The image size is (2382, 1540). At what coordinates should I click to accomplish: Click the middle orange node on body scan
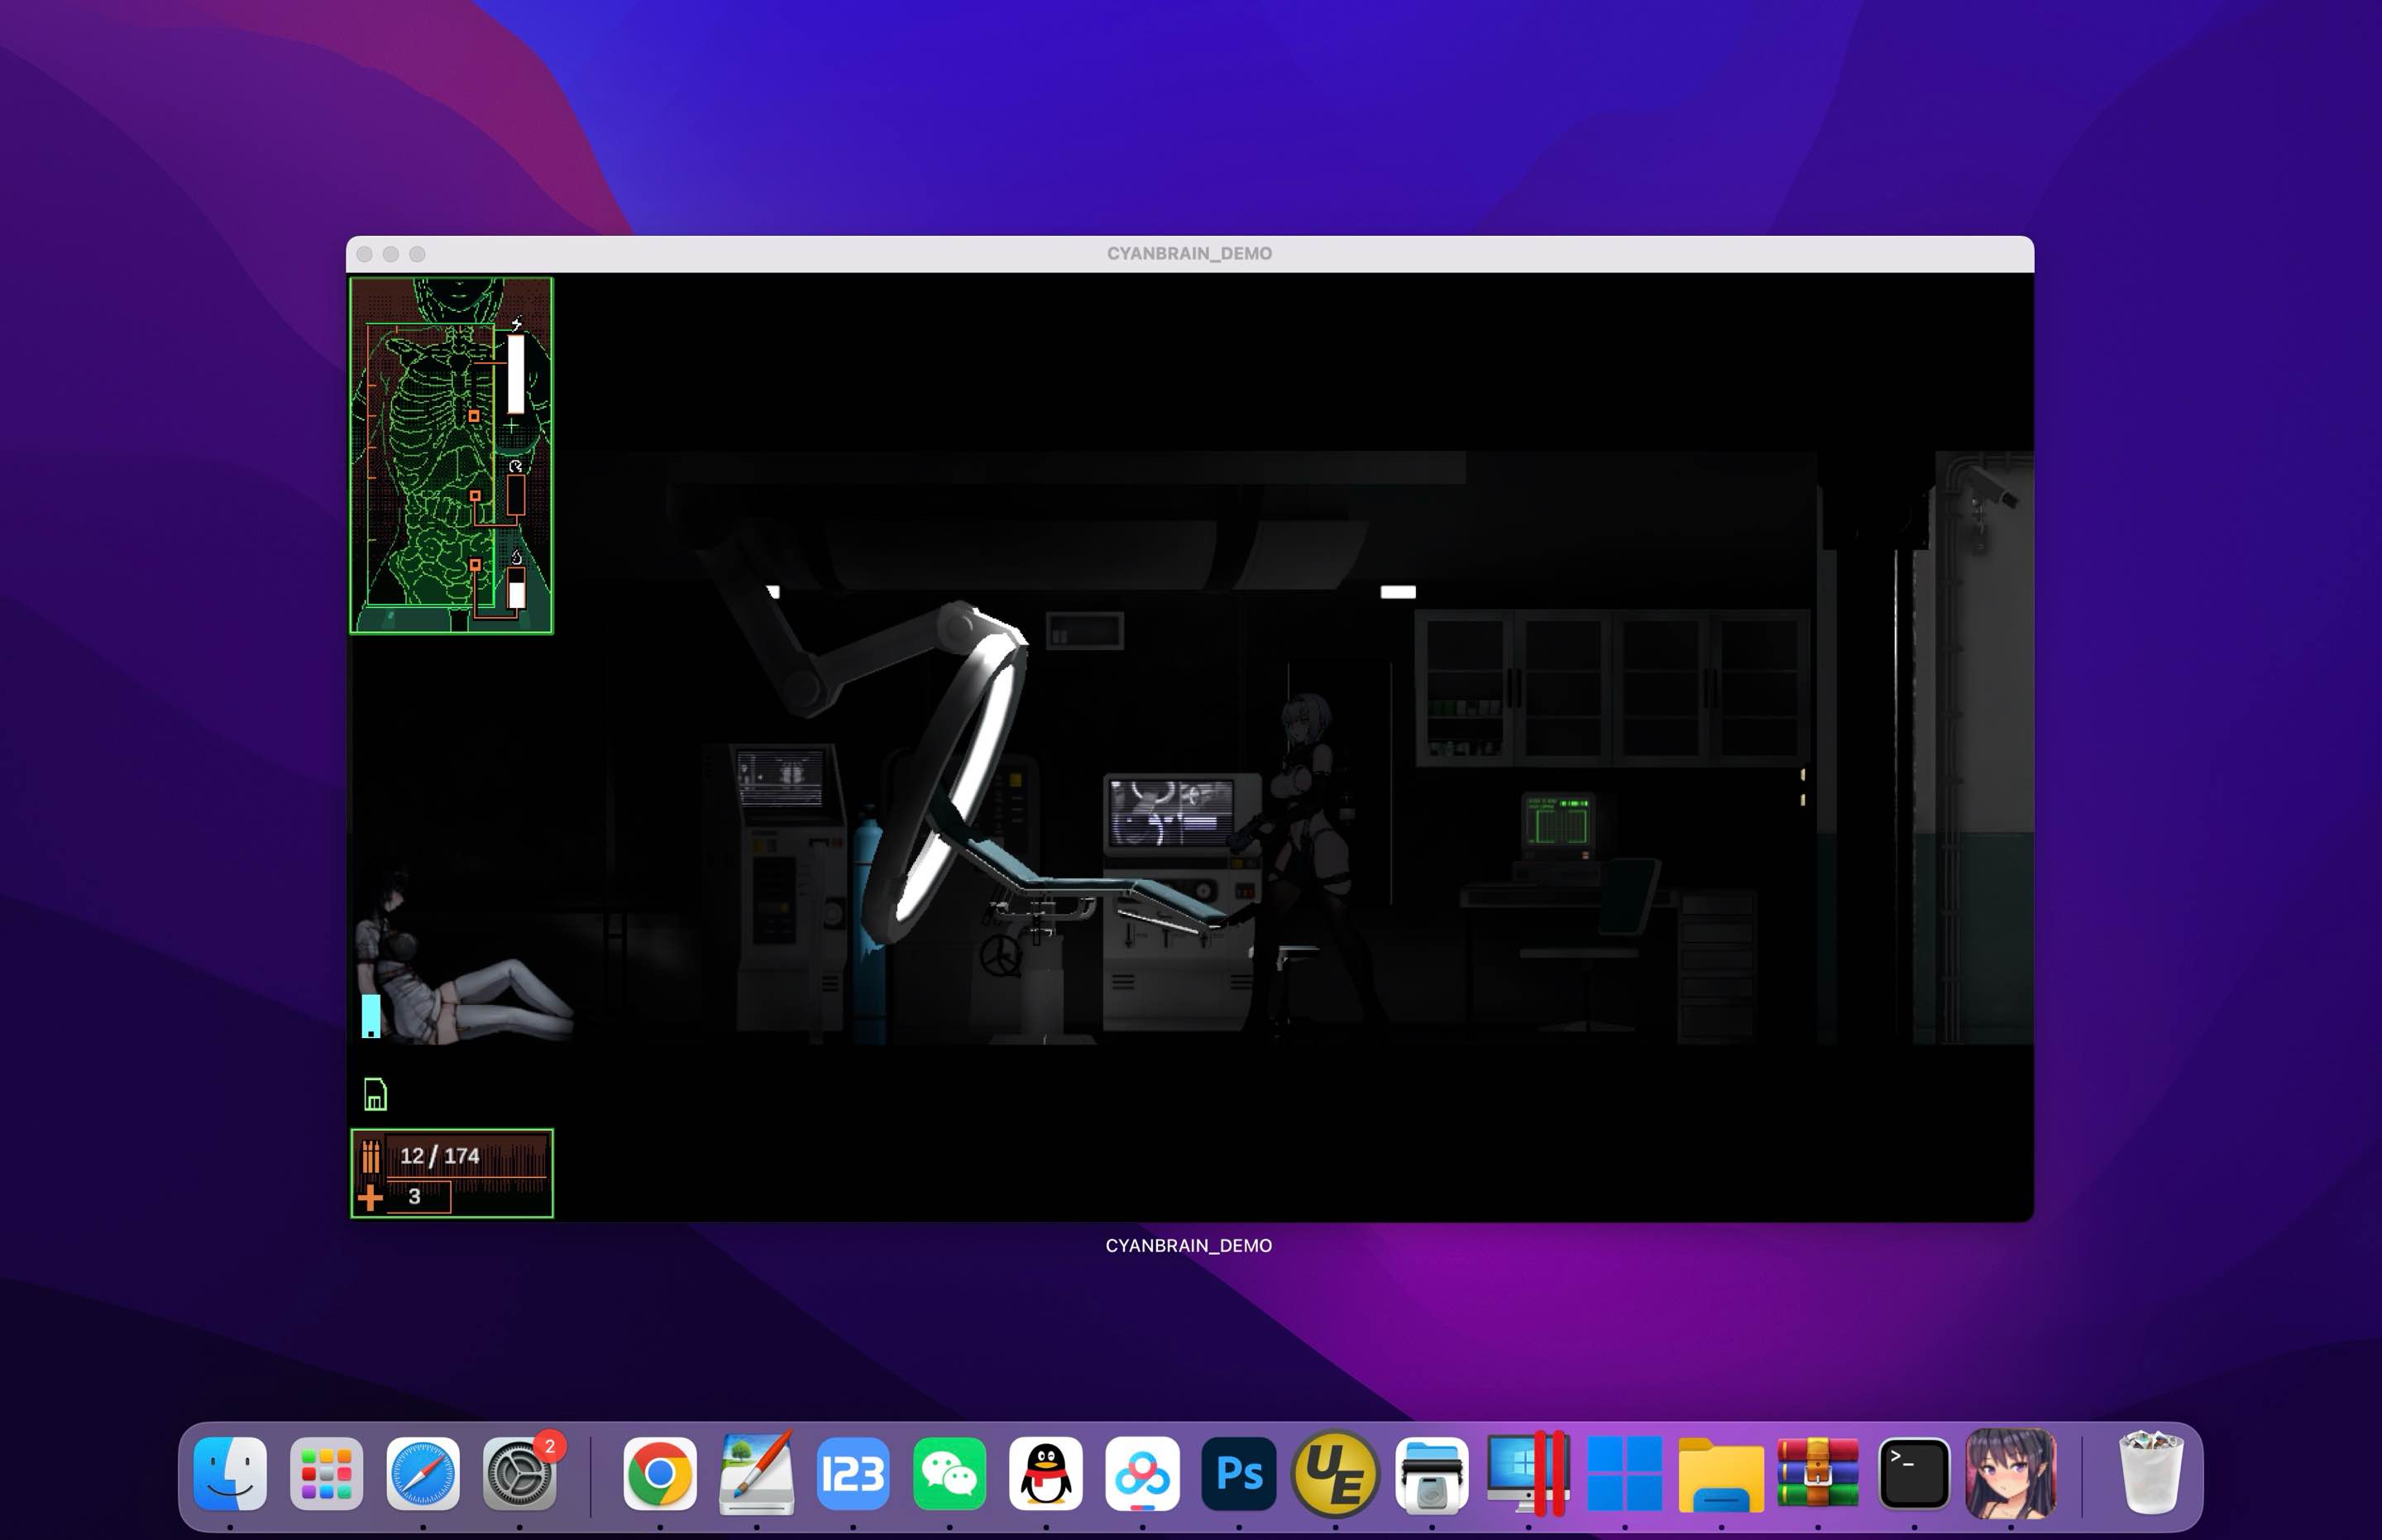pyautogui.click(x=475, y=496)
